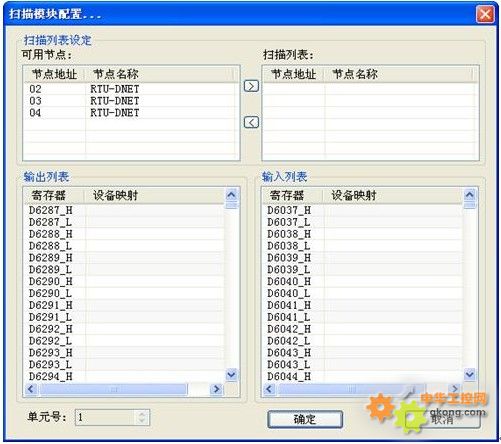Screen dimensions: 501x444
Task: Add node to scan list with right arrow
Action: (251, 86)
